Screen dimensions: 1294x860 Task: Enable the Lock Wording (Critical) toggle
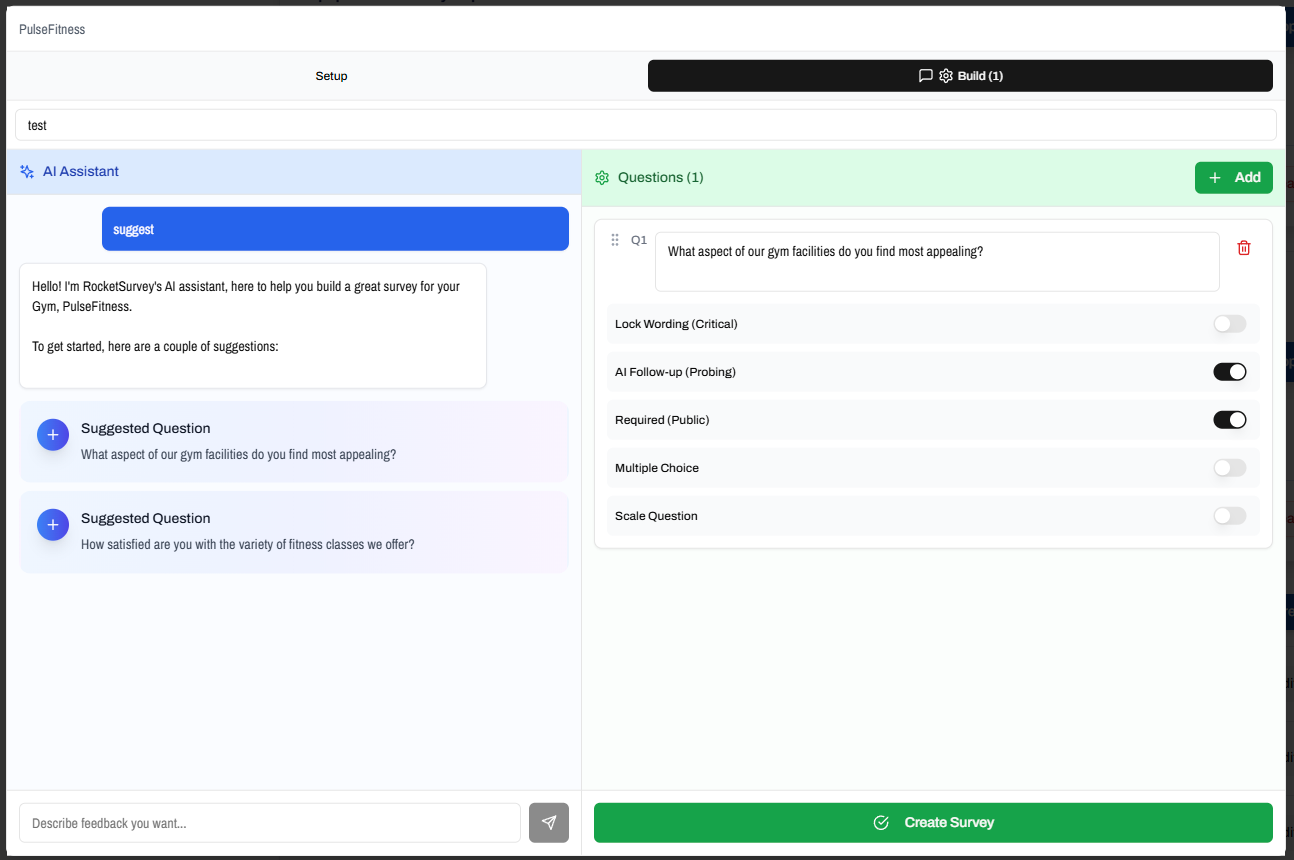[1229, 323]
